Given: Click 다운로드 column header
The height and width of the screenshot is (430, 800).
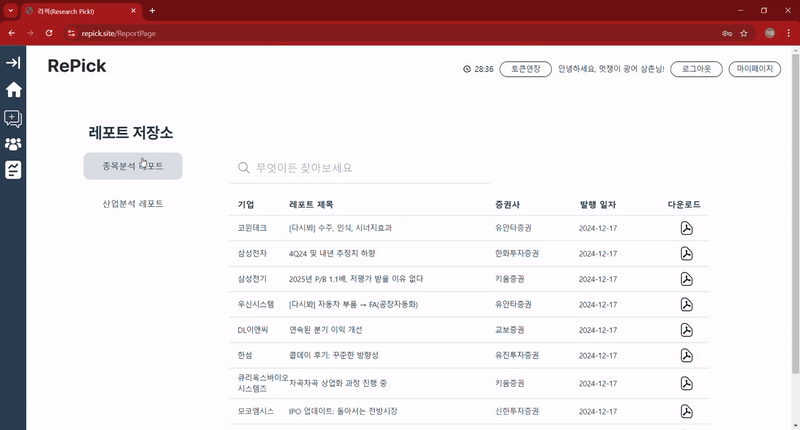Looking at the screenshot, I should pyautogui.click(x=684, y=205).
